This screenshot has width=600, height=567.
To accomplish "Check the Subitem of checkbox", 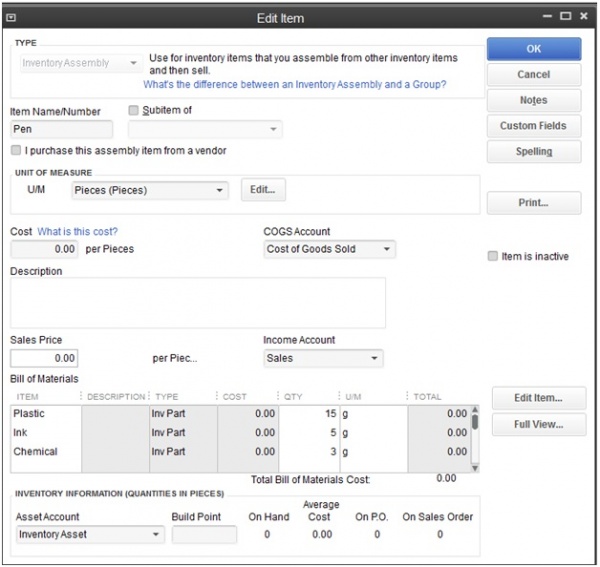I will (135, 111).
